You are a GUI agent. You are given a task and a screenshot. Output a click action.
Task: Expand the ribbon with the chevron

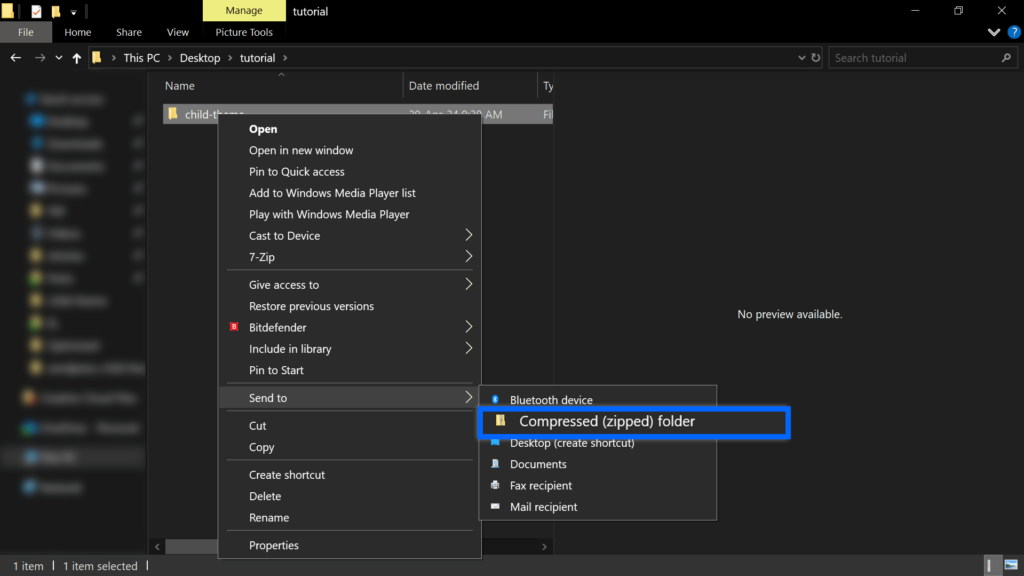[994, 32]
